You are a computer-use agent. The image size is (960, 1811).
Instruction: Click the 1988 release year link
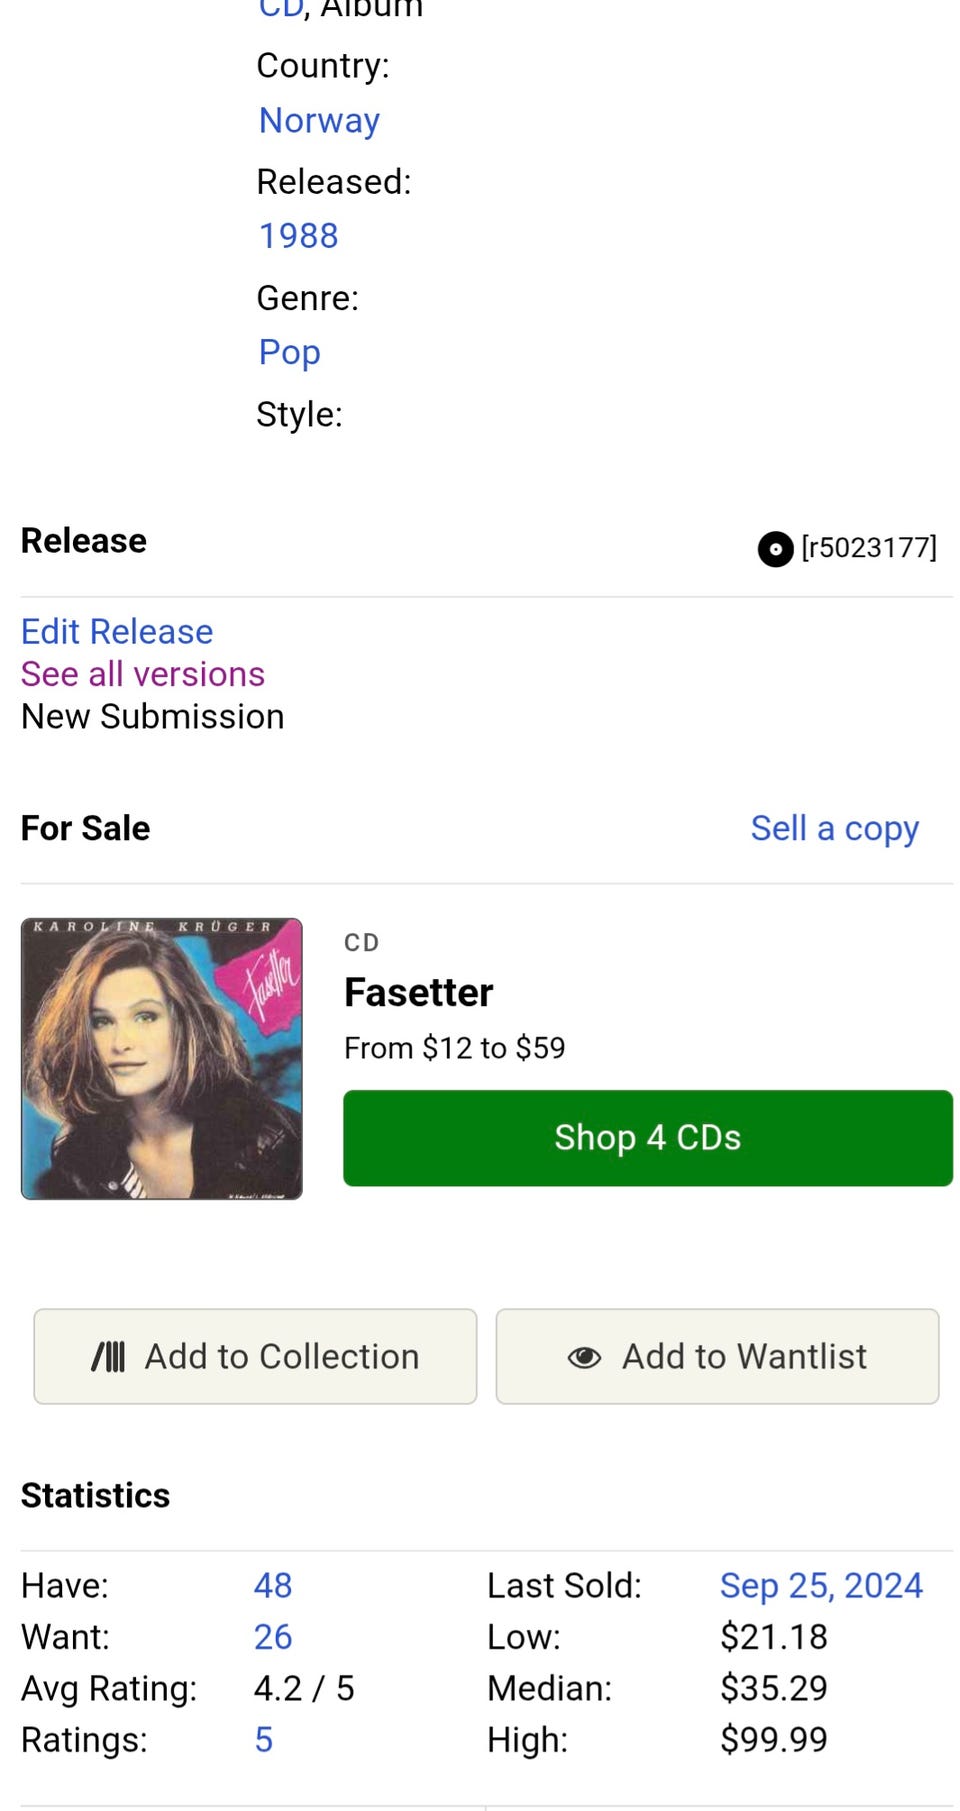pos(298,236)
